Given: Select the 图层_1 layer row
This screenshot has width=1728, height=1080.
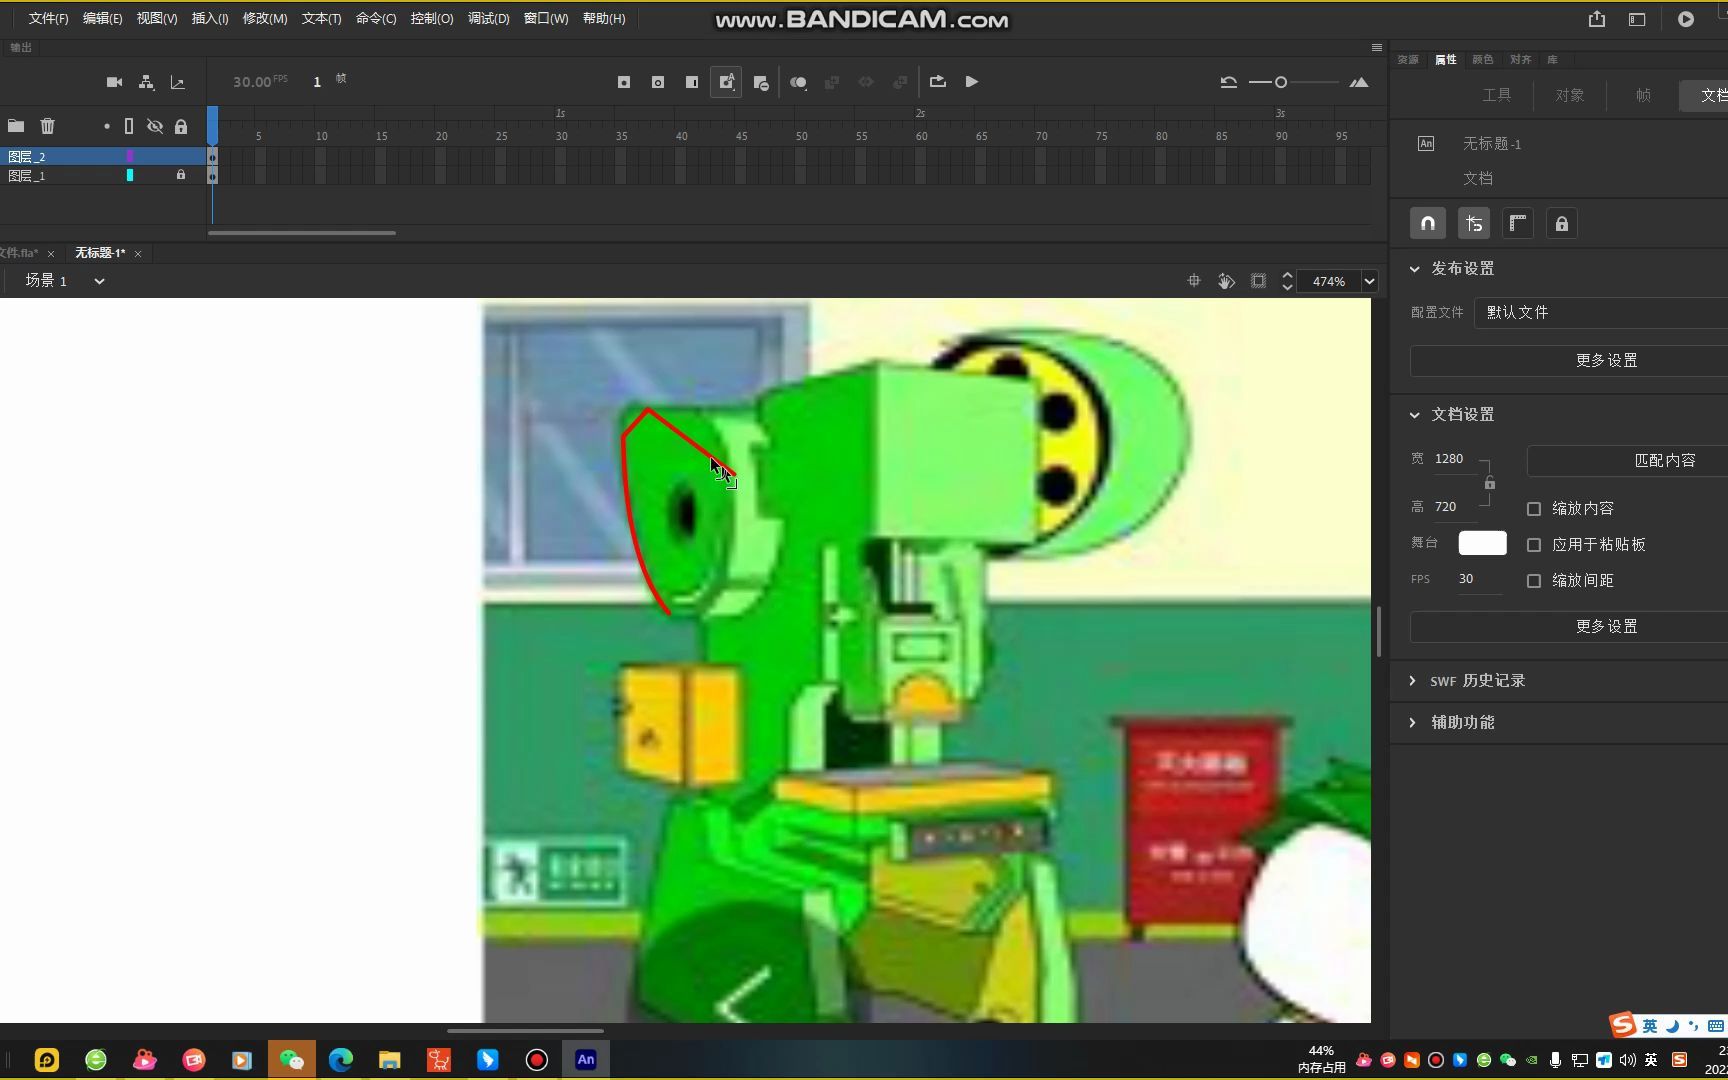Looking at the screenshot, I should point(103,175).
